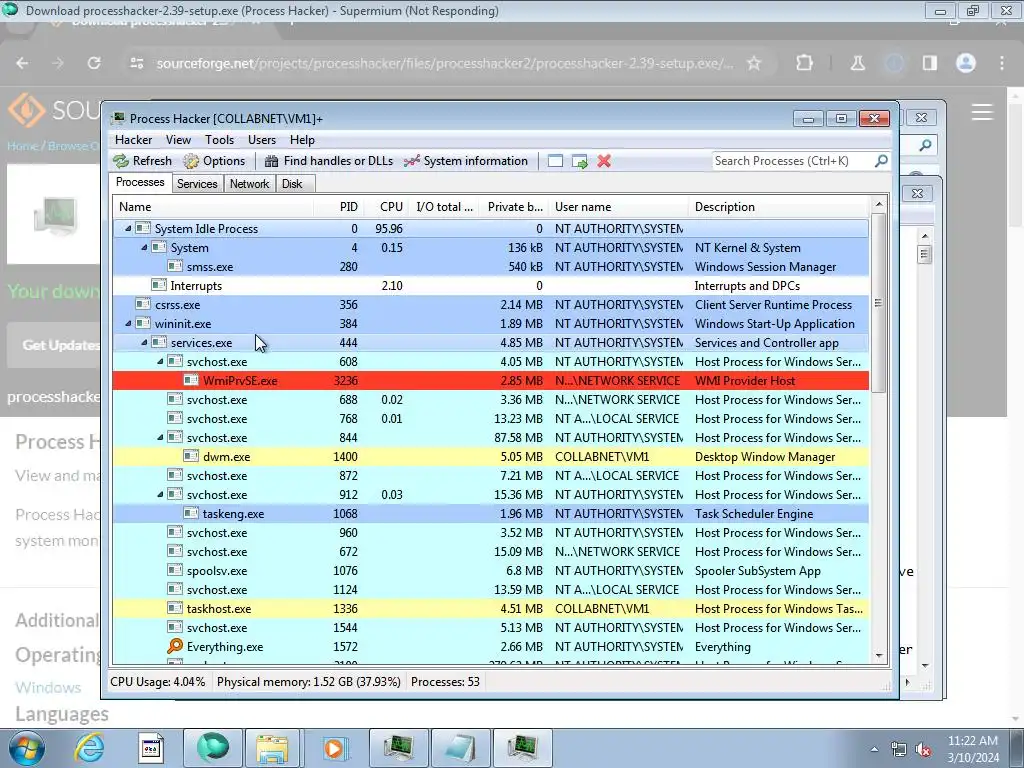Image resolution: width=1024 pixels, height=768 pixels.
Task: Open the browser extensions puzzle icon
Action: click(805, 63)
